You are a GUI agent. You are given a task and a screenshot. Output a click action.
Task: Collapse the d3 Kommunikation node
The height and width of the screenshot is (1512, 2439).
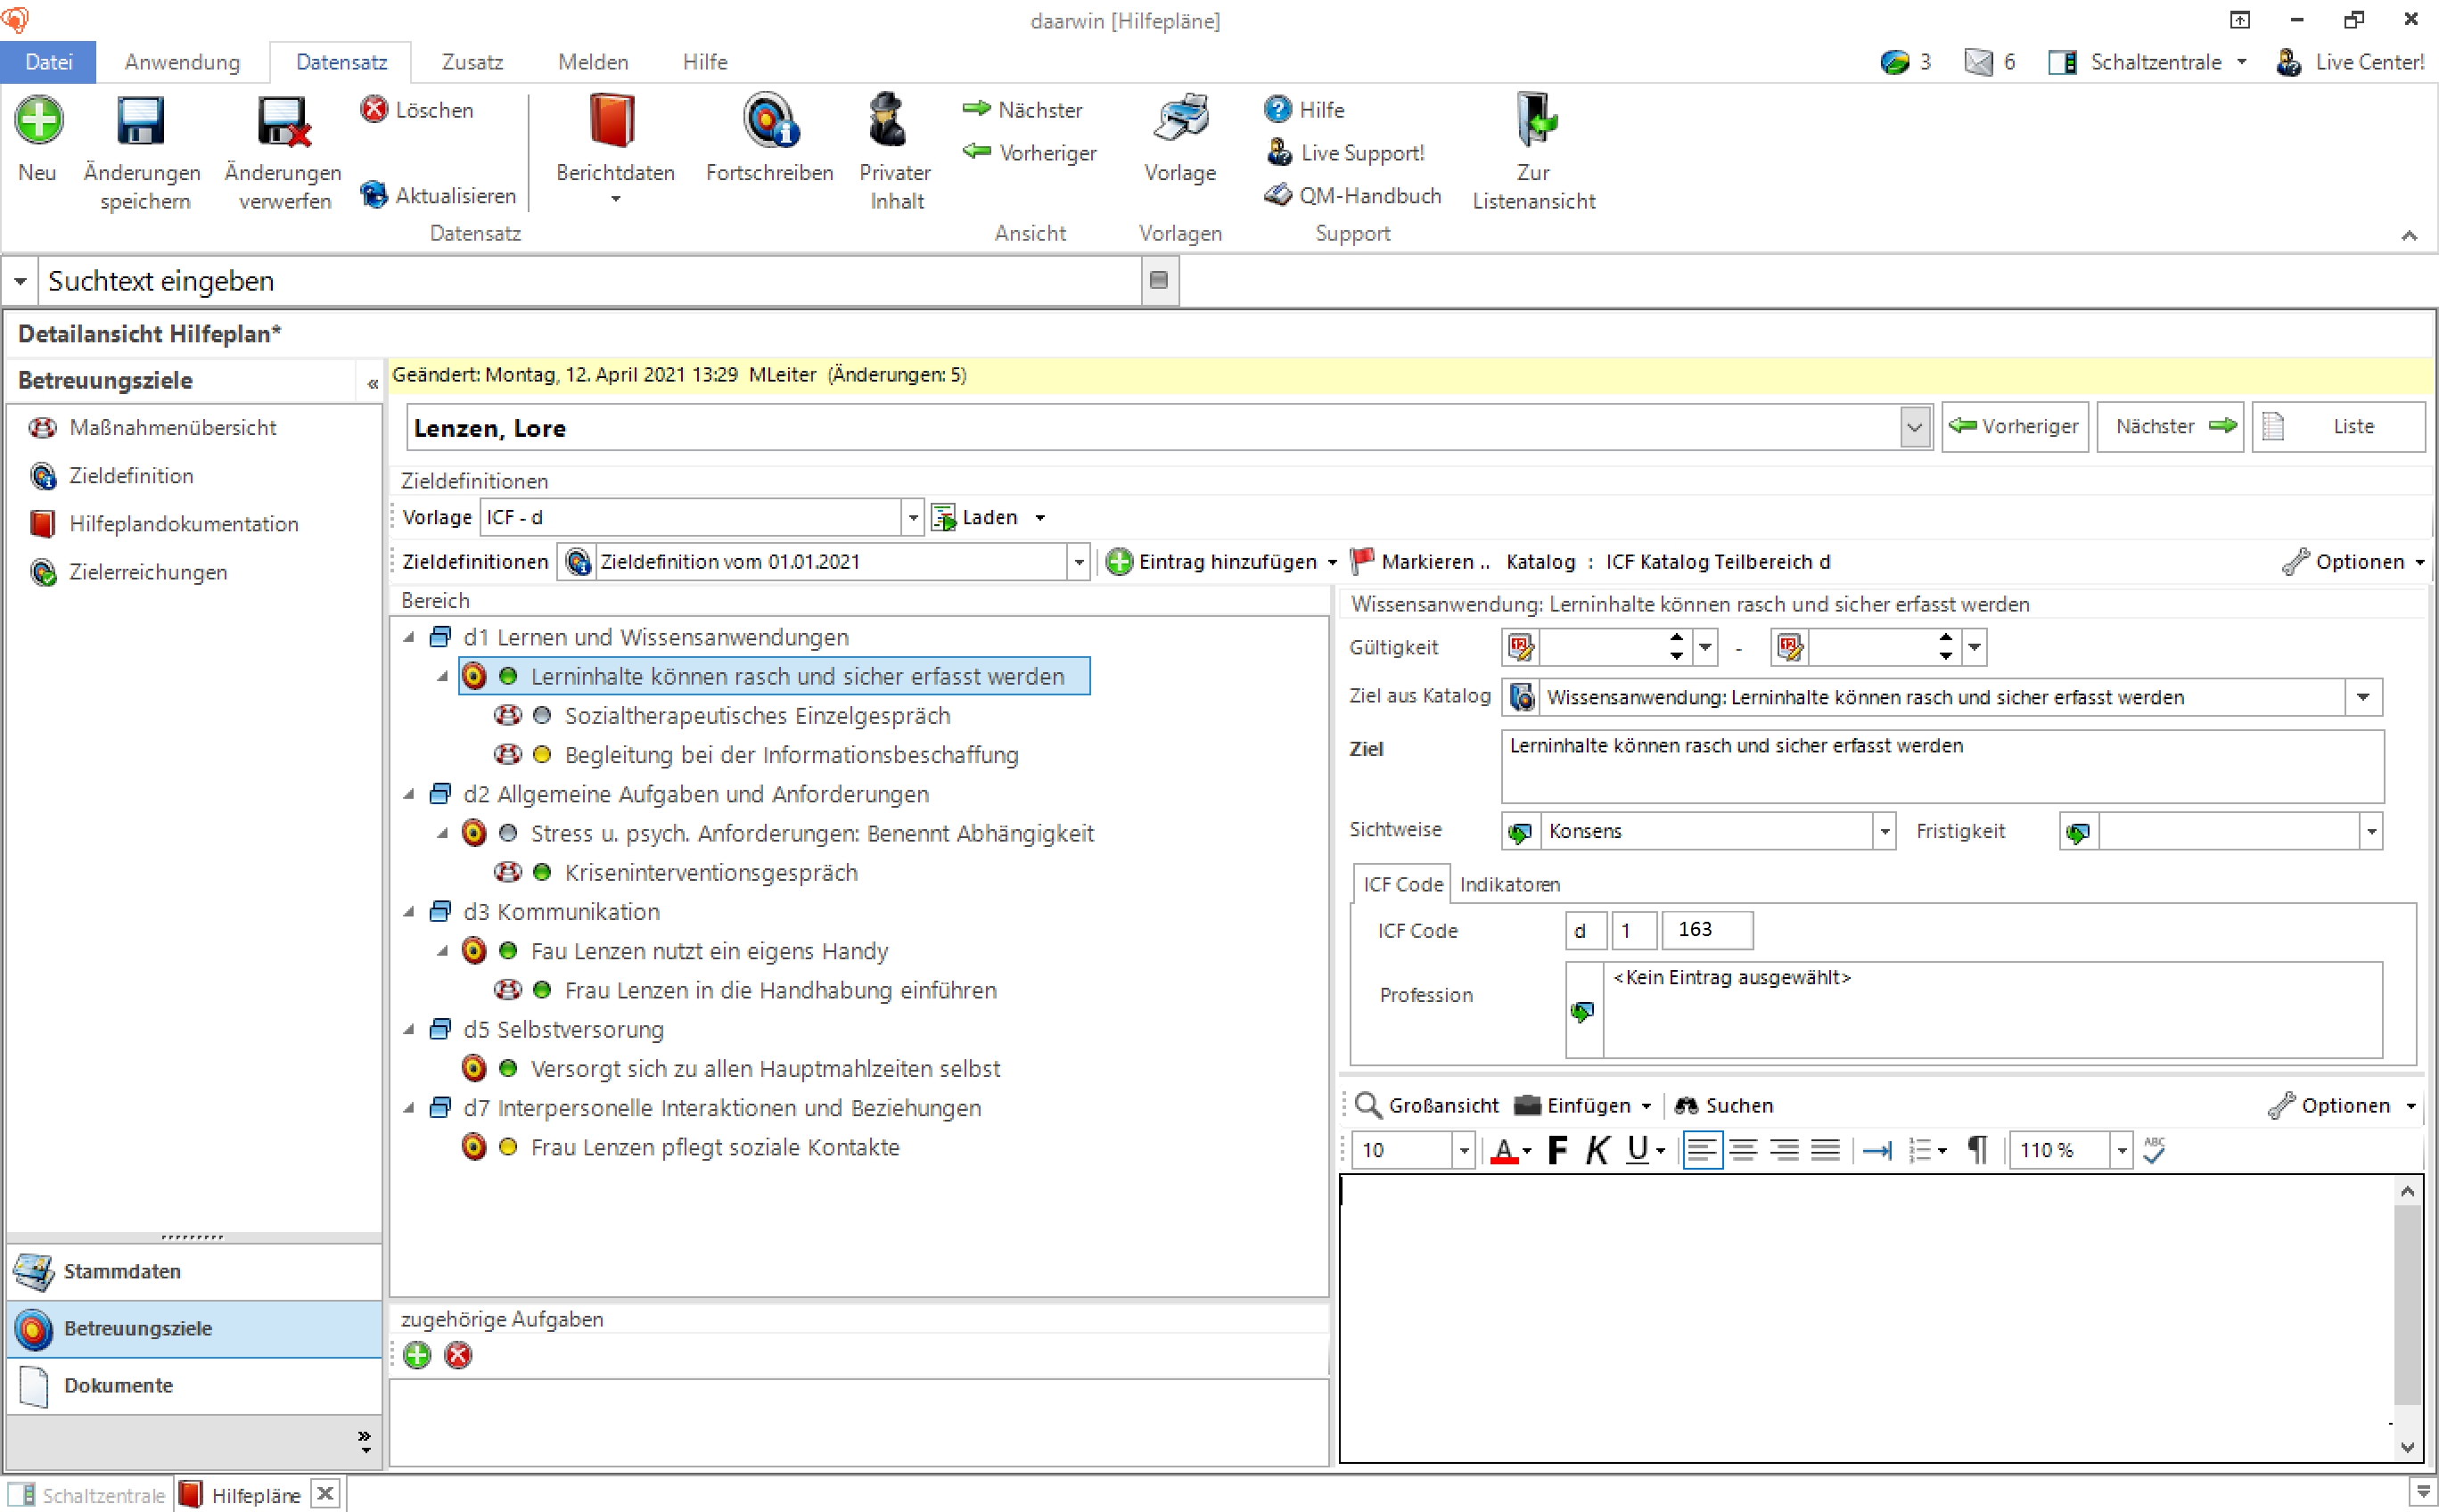(409, 912)
